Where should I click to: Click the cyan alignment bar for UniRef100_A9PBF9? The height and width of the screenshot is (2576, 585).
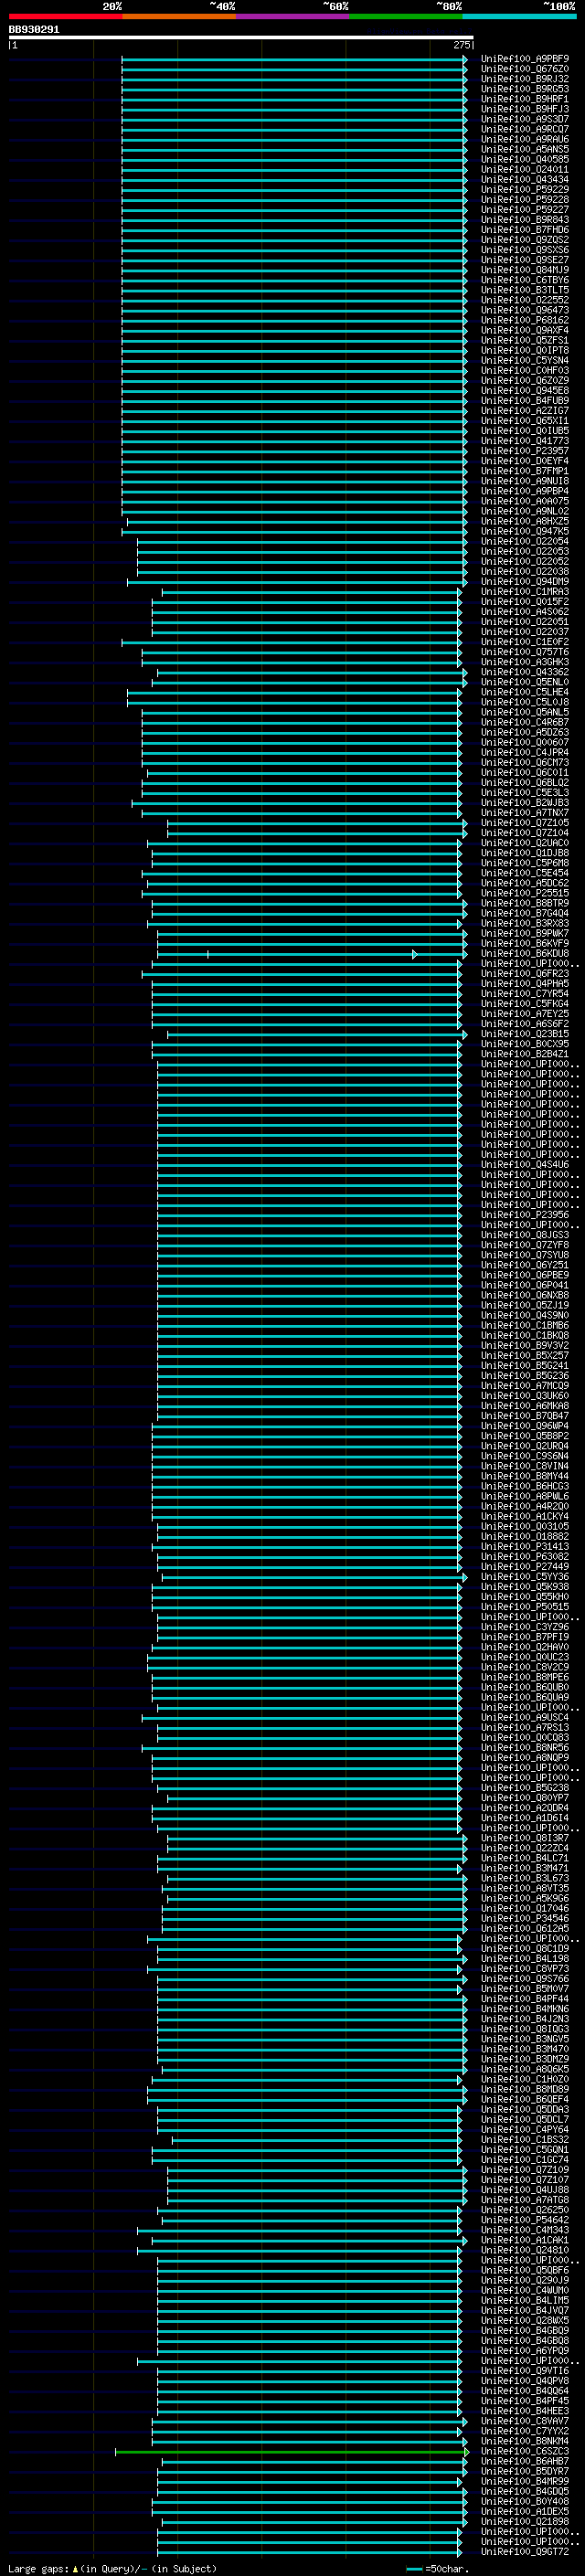[x=295, y=59]
